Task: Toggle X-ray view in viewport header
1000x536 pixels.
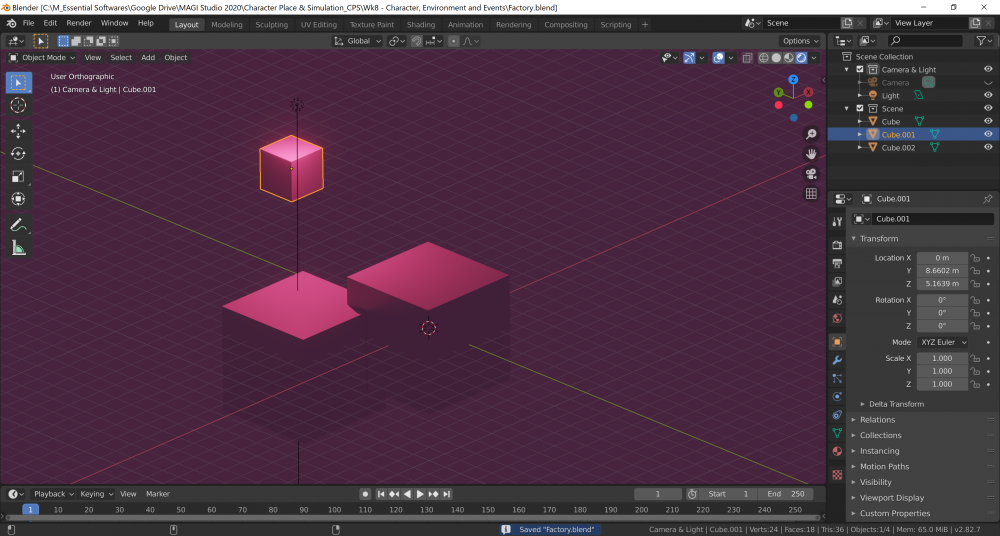Action: coord(747,57)
